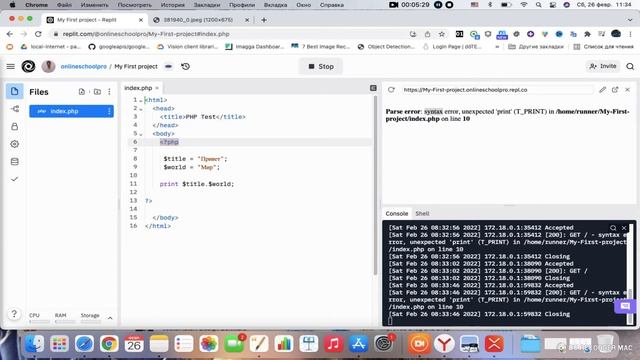640x360 pixels.
Task: Search within the console output
Action: tap(613, 228)
